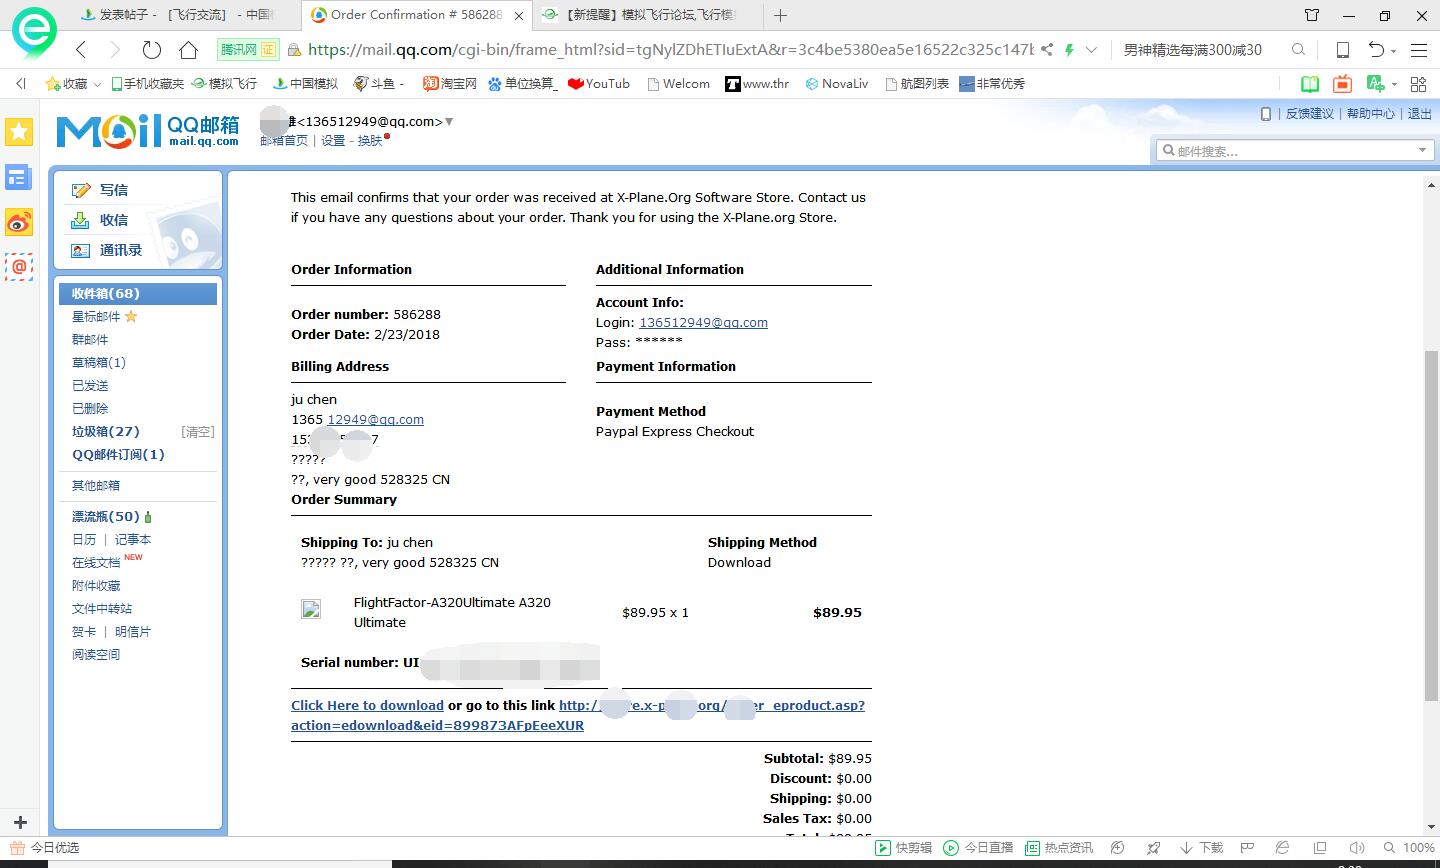This screenshot has height=868, width=1440.
Task: Open the translate extension dropdown arrow
Action: click(x=1393, y=85)
